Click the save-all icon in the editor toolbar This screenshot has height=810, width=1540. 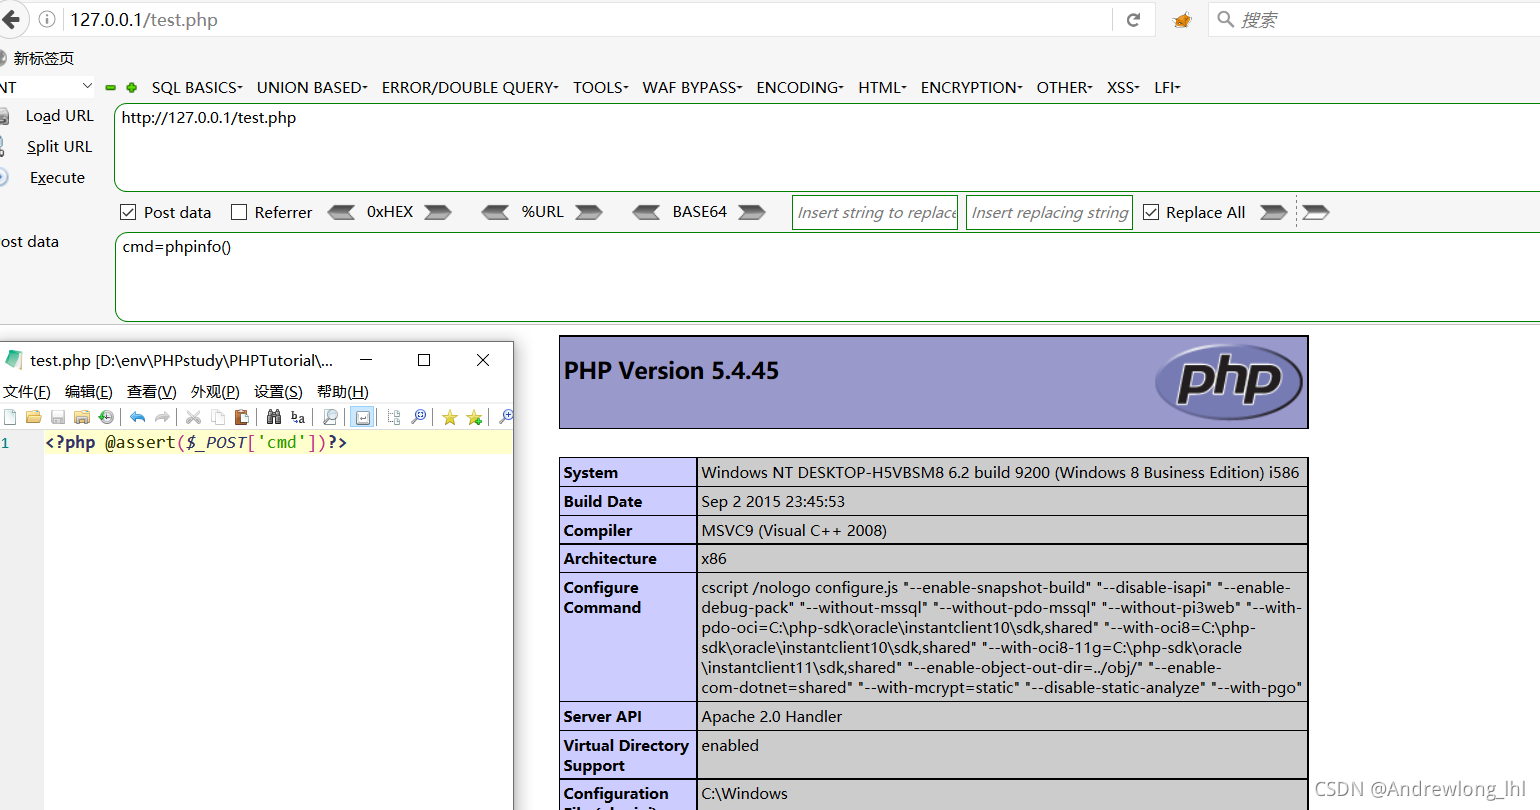click(x=82, y=417)
